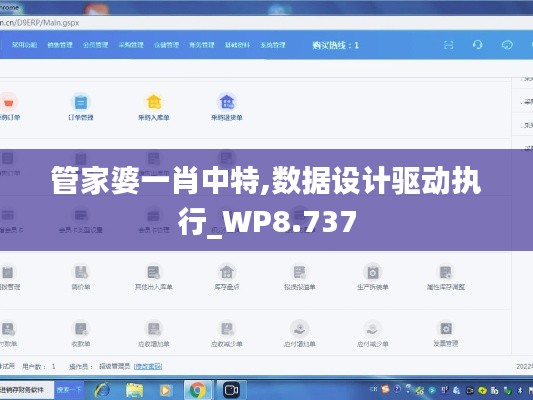This screenshot has height=400, width=533.
Task: Click the headset customer service icon
Action: click(478, 45)
